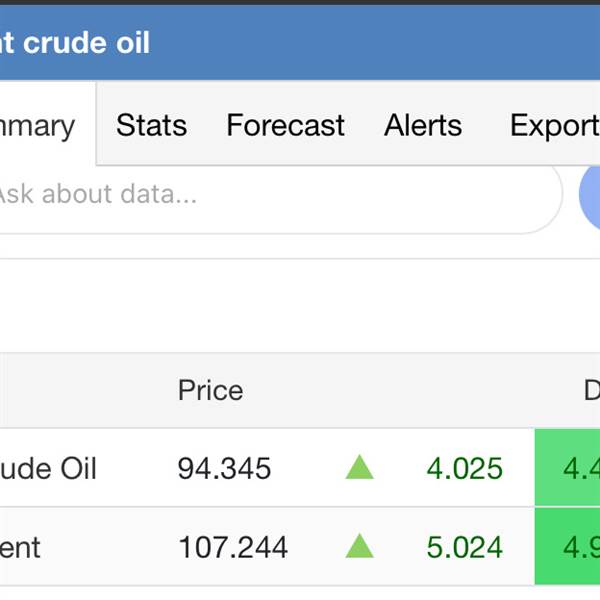Click the 94.345 price value
The height and width of the screenshot is (600, 600).
[x=224, y=468]
